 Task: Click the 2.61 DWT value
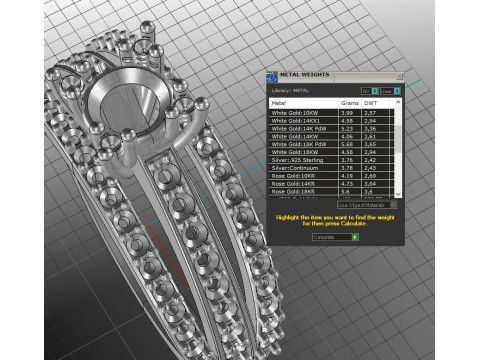370,137
